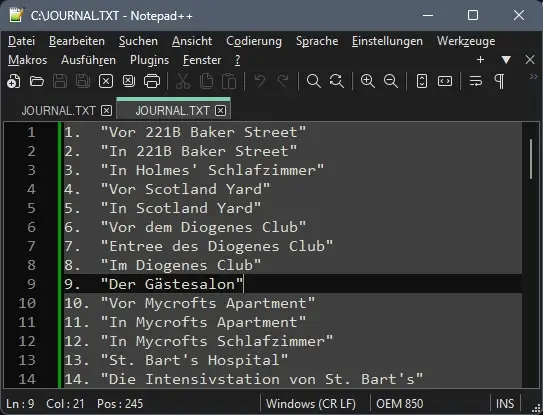Open the Codierung menu
Screen dimensions: 543x415
click(254, 41)
